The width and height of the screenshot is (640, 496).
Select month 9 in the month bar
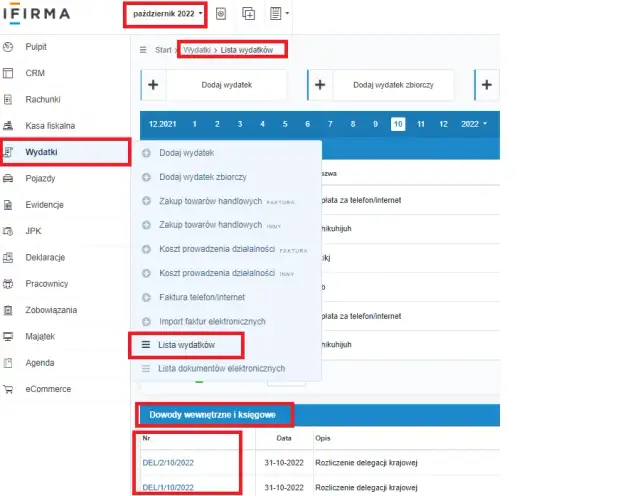(376, 124)
